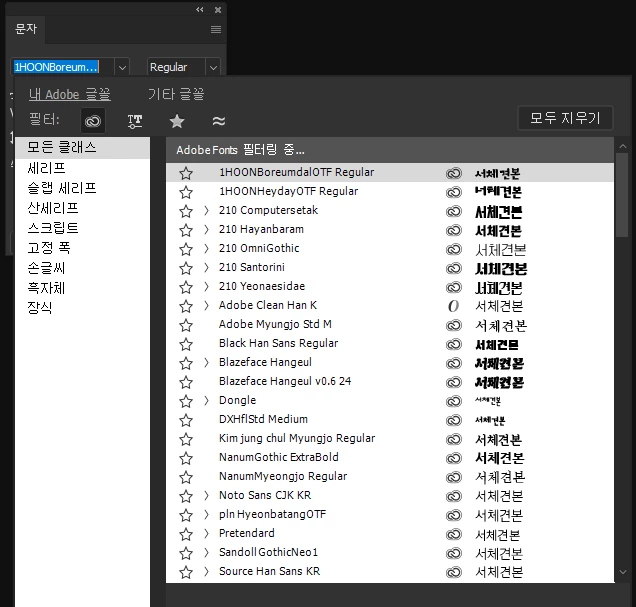The image size is (636, 607).
Task: Open the font family dropdown arrow
Action: coord(122,67)
